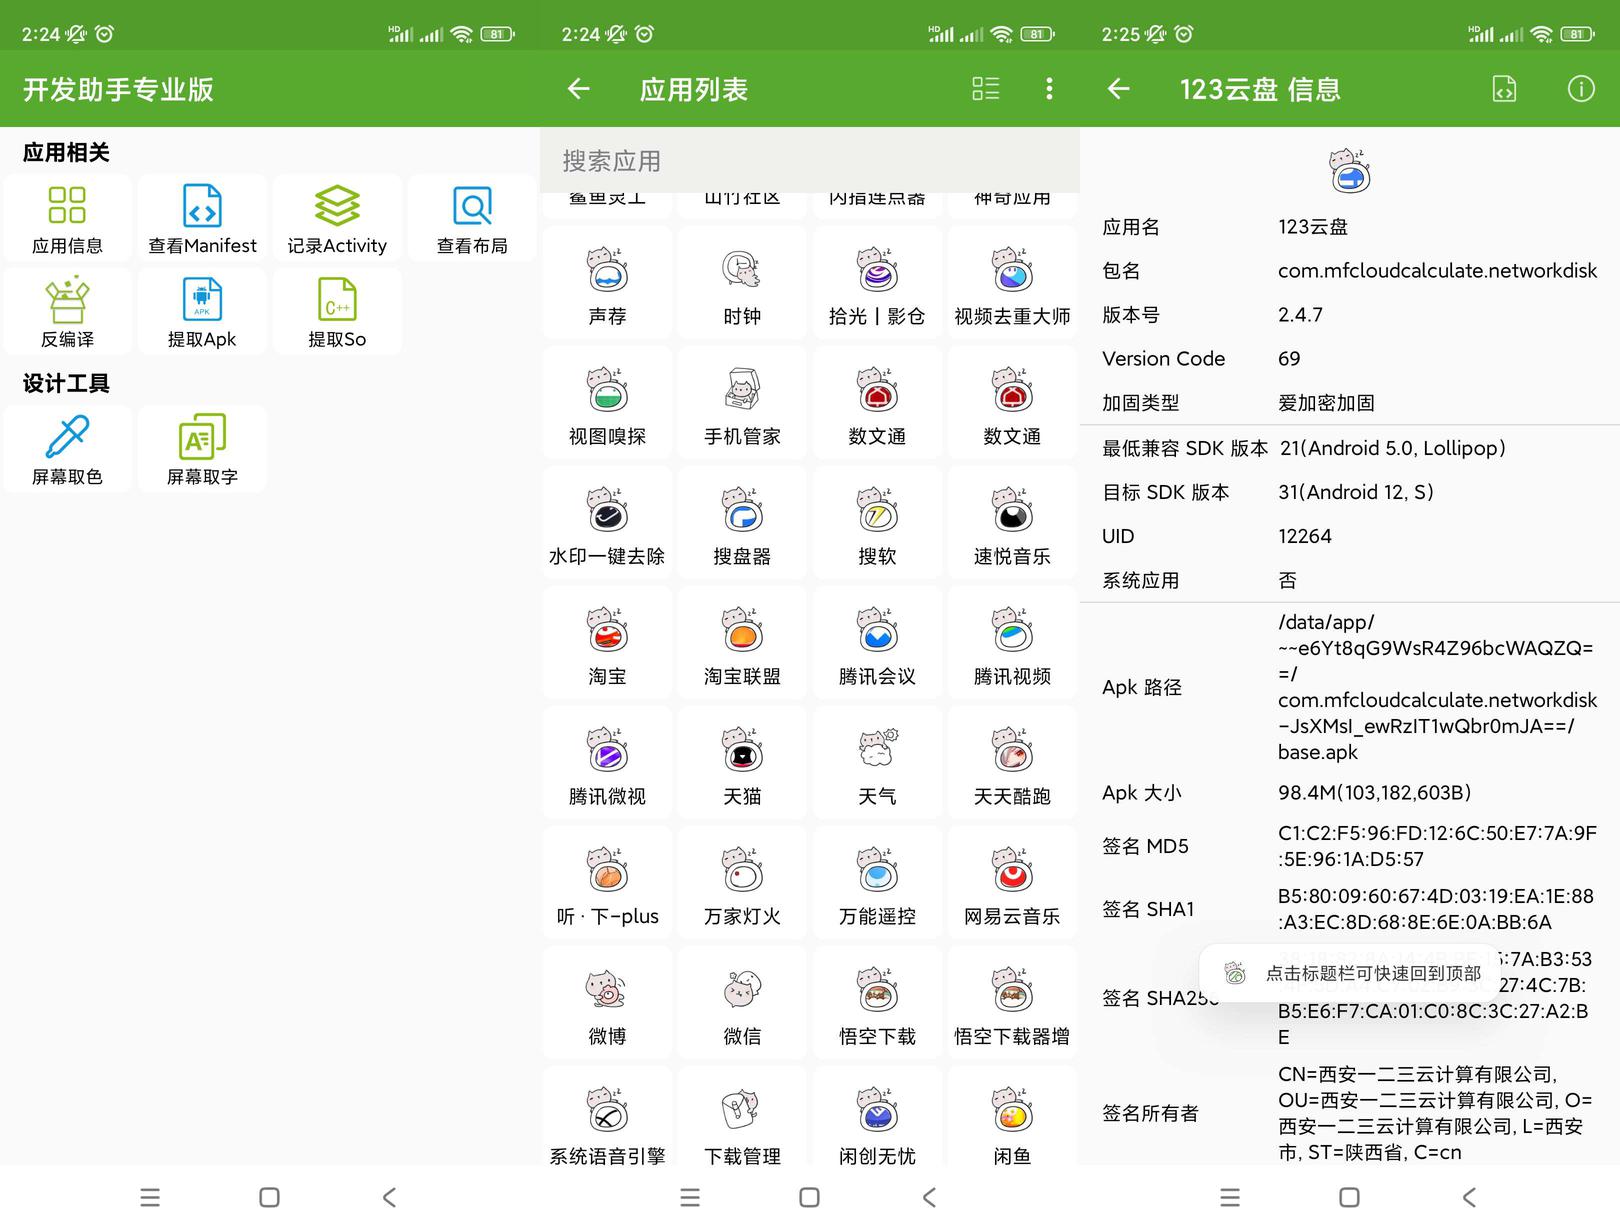Viewport: 1620px width, 1230px height.
Task: Go back from the 应用列表 screen
Action: tap(579, 89)
